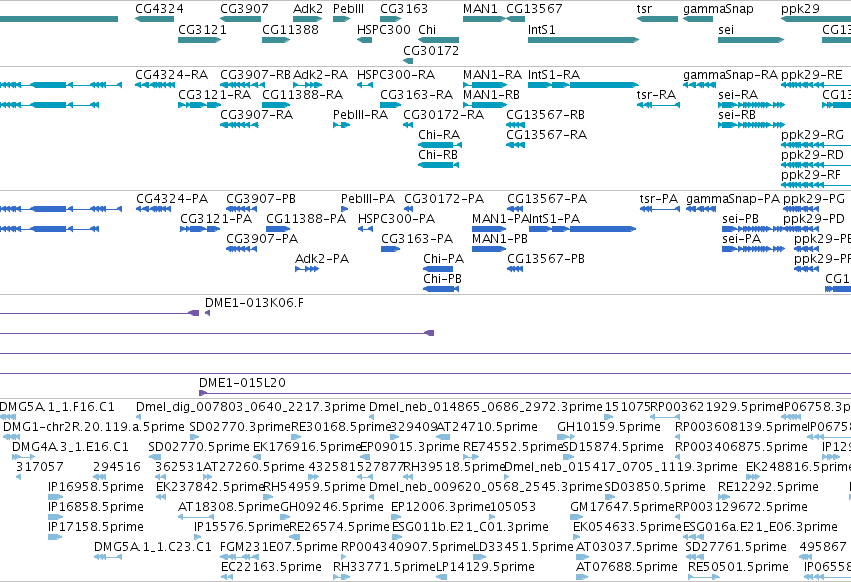
Task: Click the CG4324 gene label
Action: click(159, 9)
